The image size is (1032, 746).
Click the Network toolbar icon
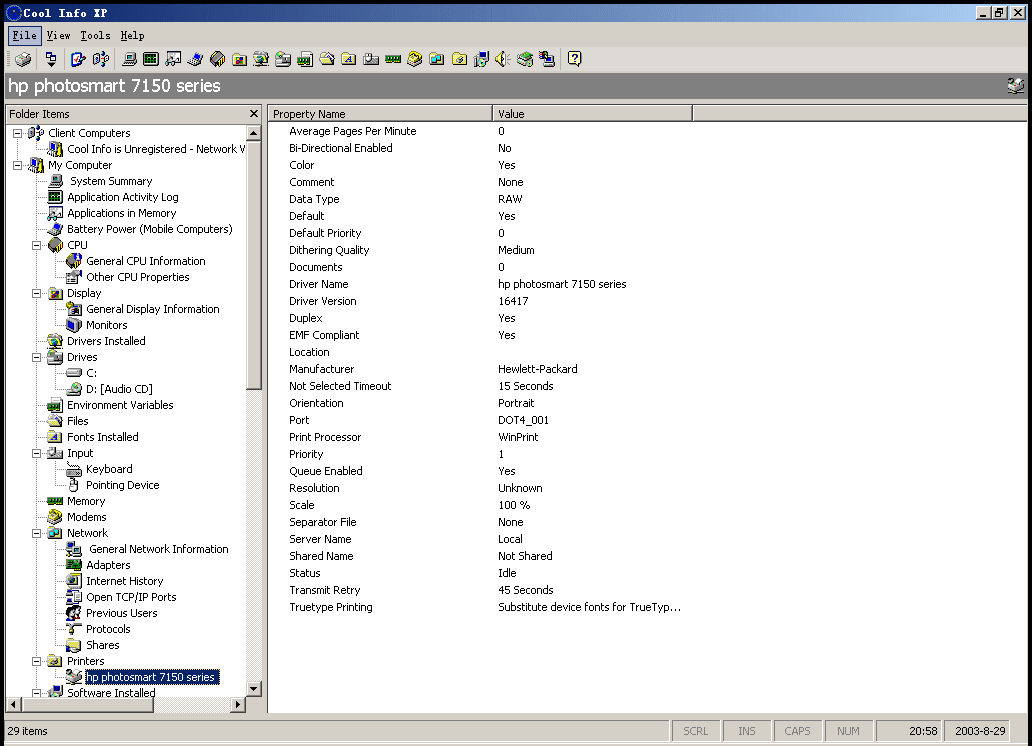[436, 59]
